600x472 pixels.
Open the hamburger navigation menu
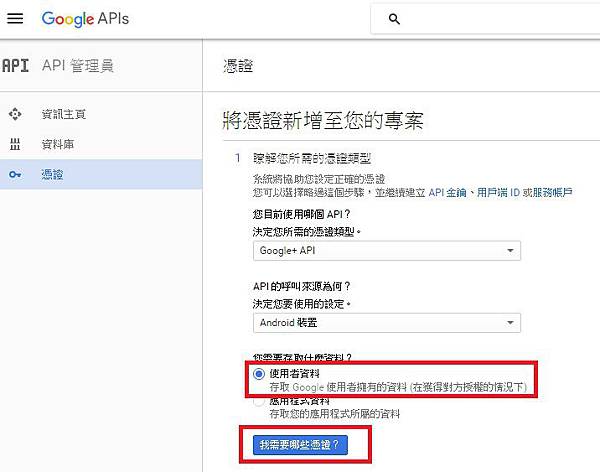click(x=15, y=18)
